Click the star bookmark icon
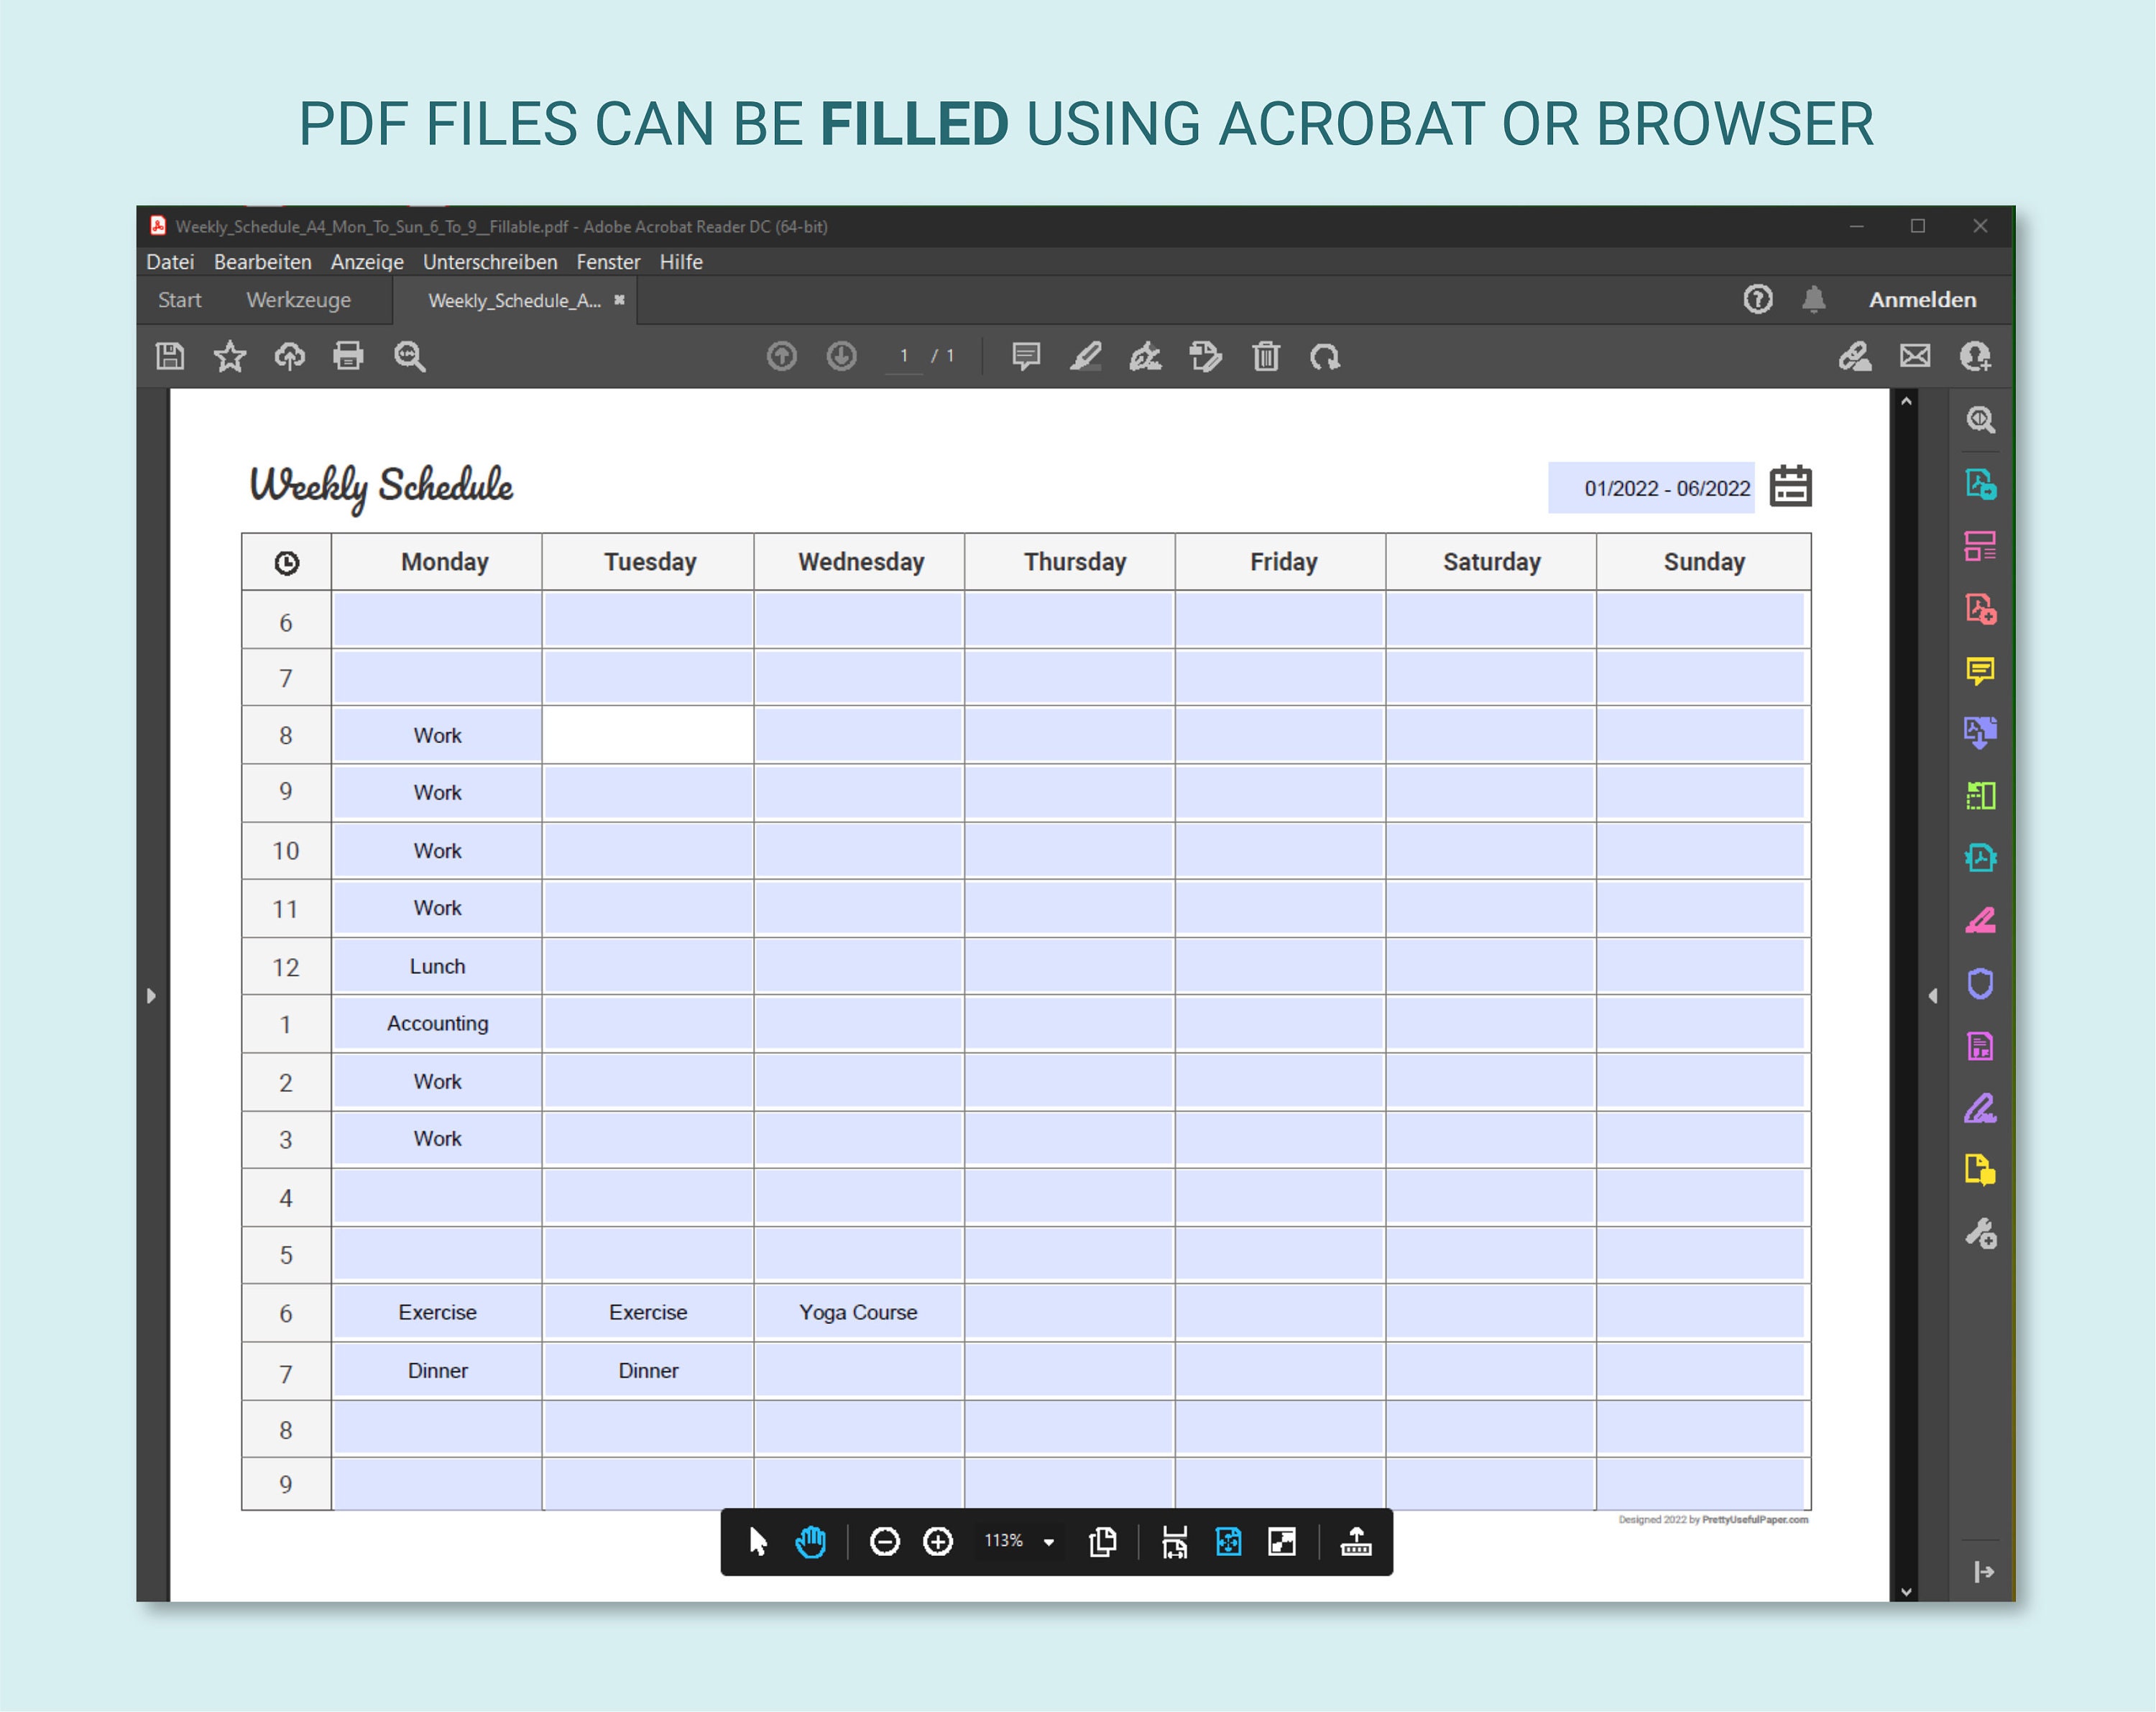This screenshot has width=2156, height=1712. (x=230, y=356)
